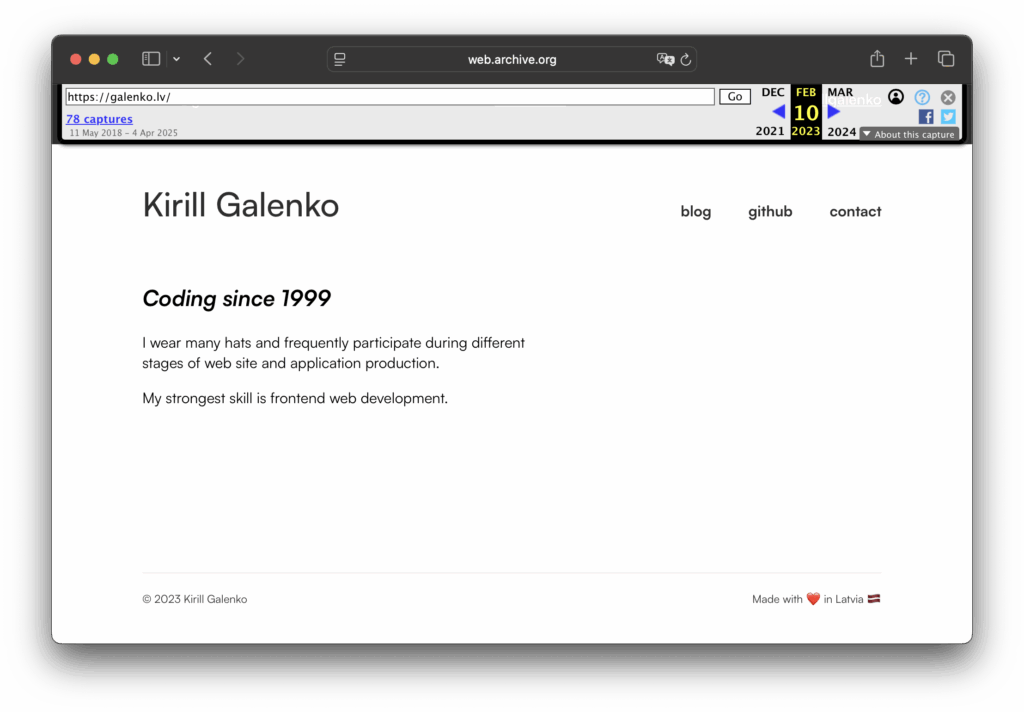
Task: Click the Wayback URL input field
Action: (389, 97)
